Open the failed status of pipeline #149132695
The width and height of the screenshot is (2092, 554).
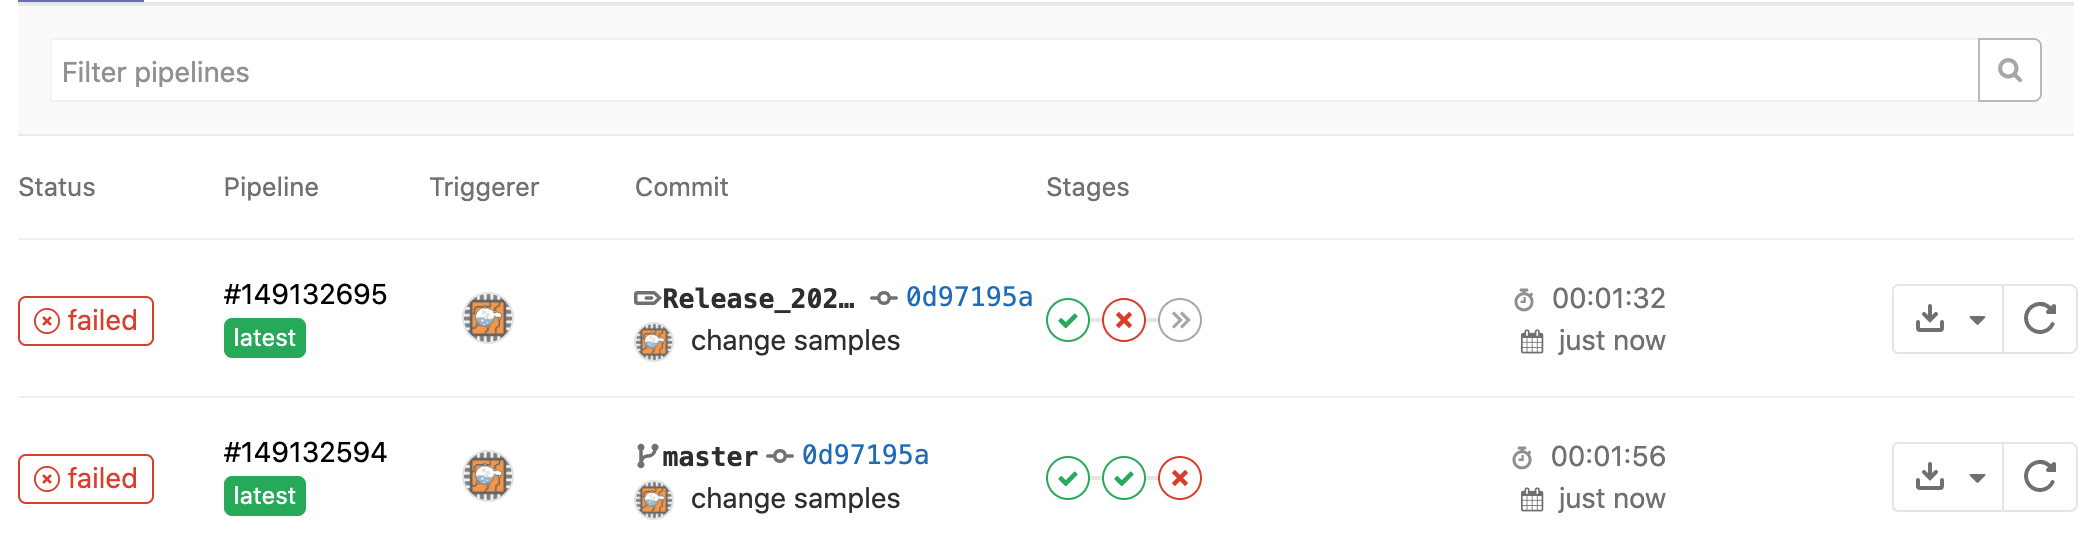click(86, 321)
